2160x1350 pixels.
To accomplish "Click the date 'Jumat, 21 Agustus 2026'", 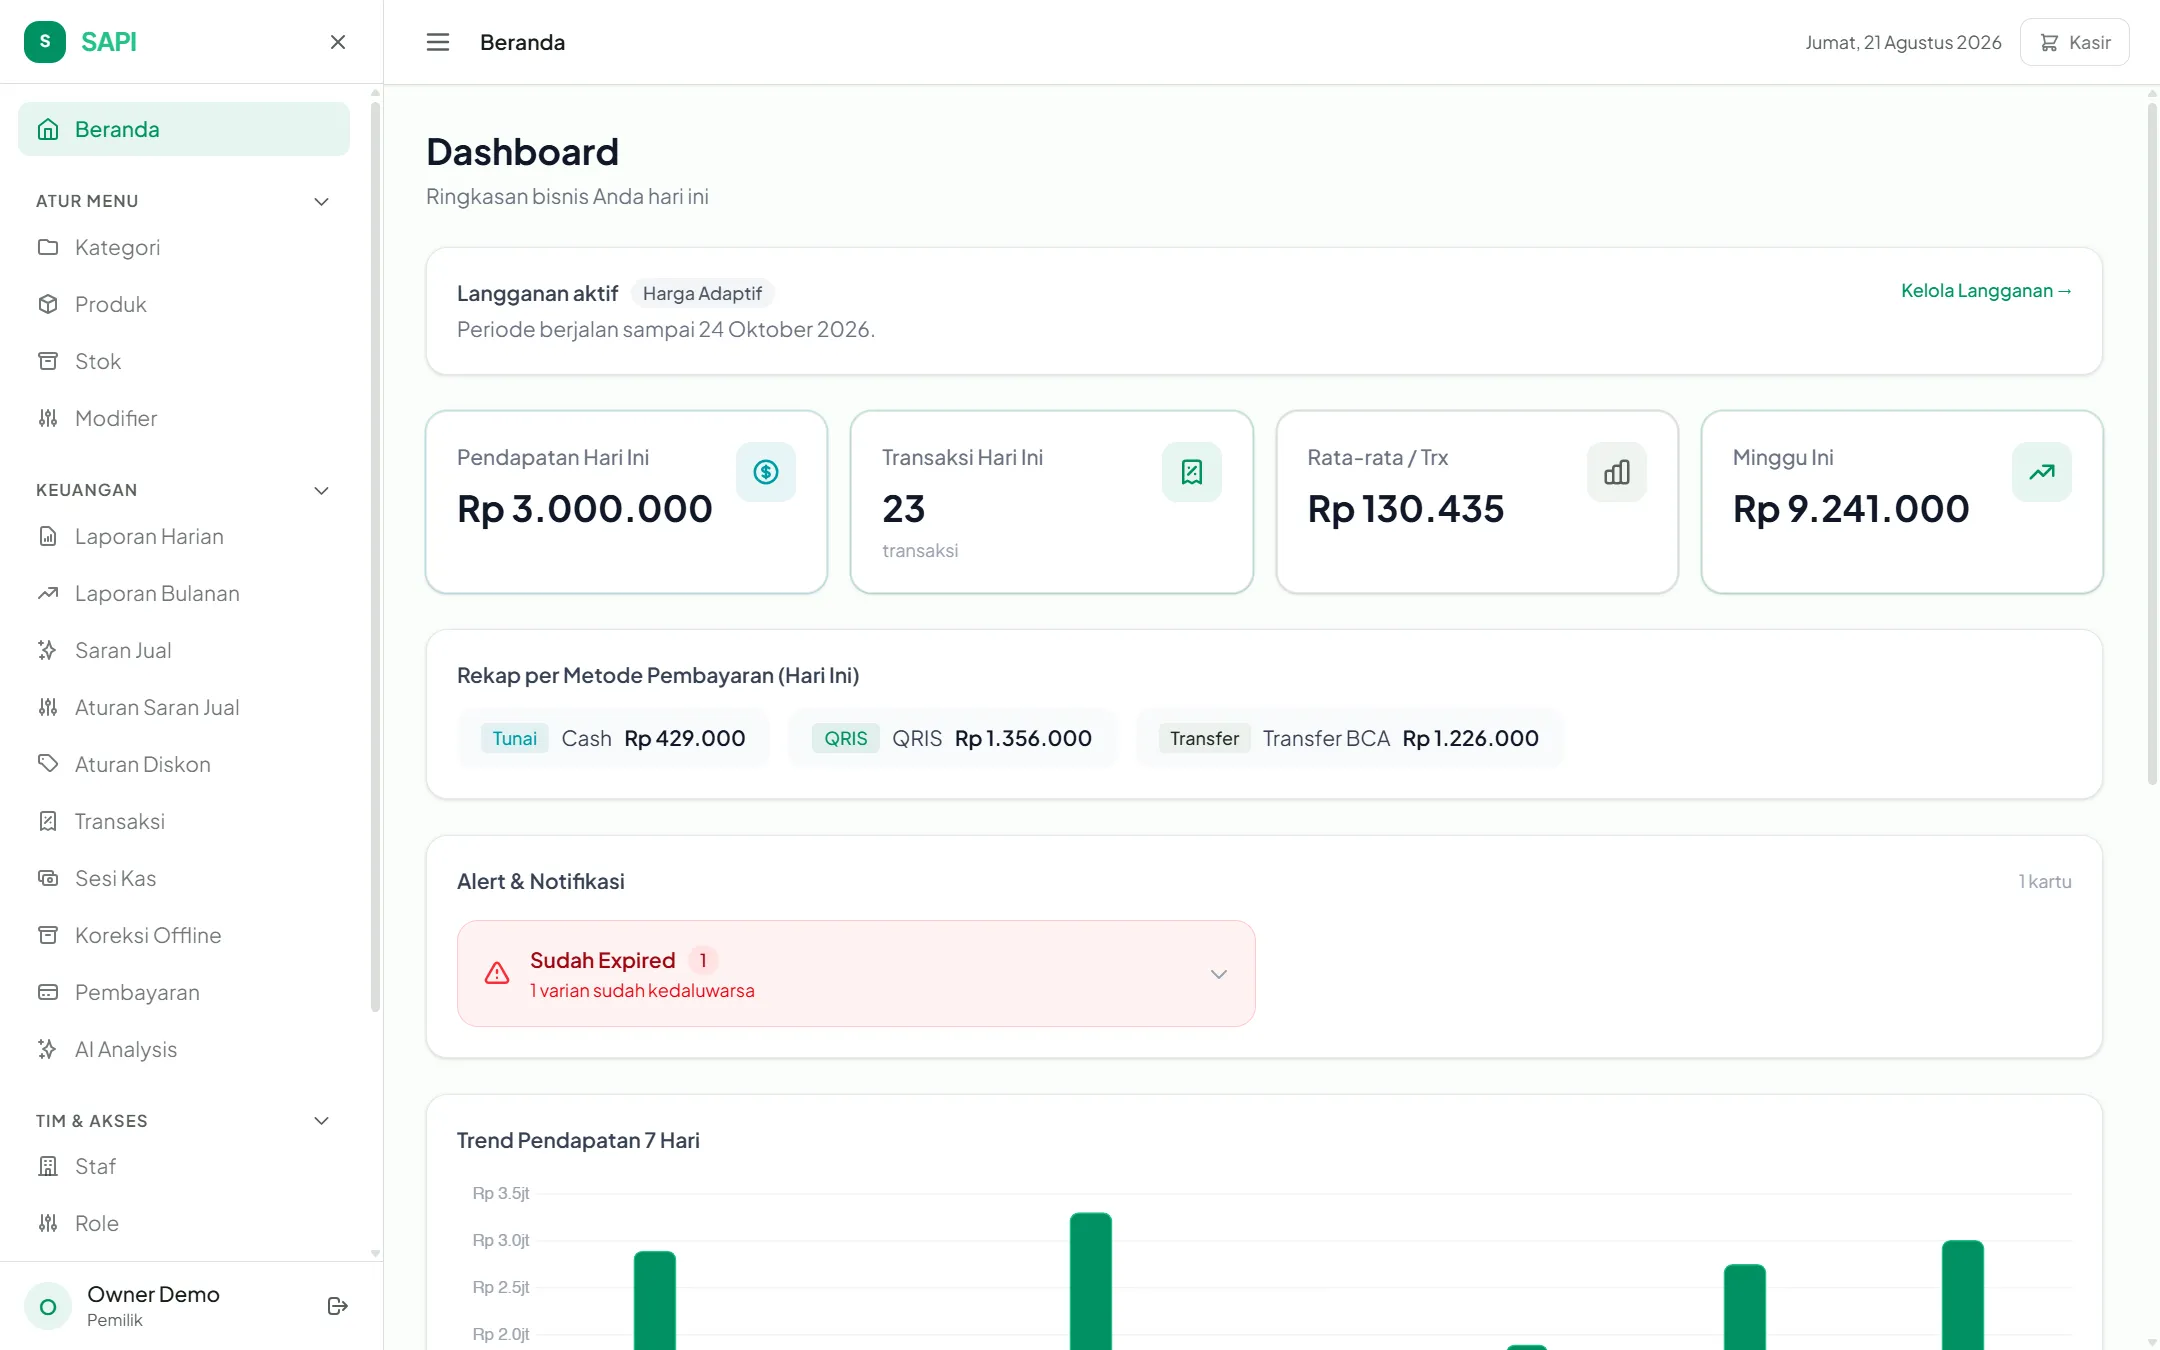I will (1903, 42).
